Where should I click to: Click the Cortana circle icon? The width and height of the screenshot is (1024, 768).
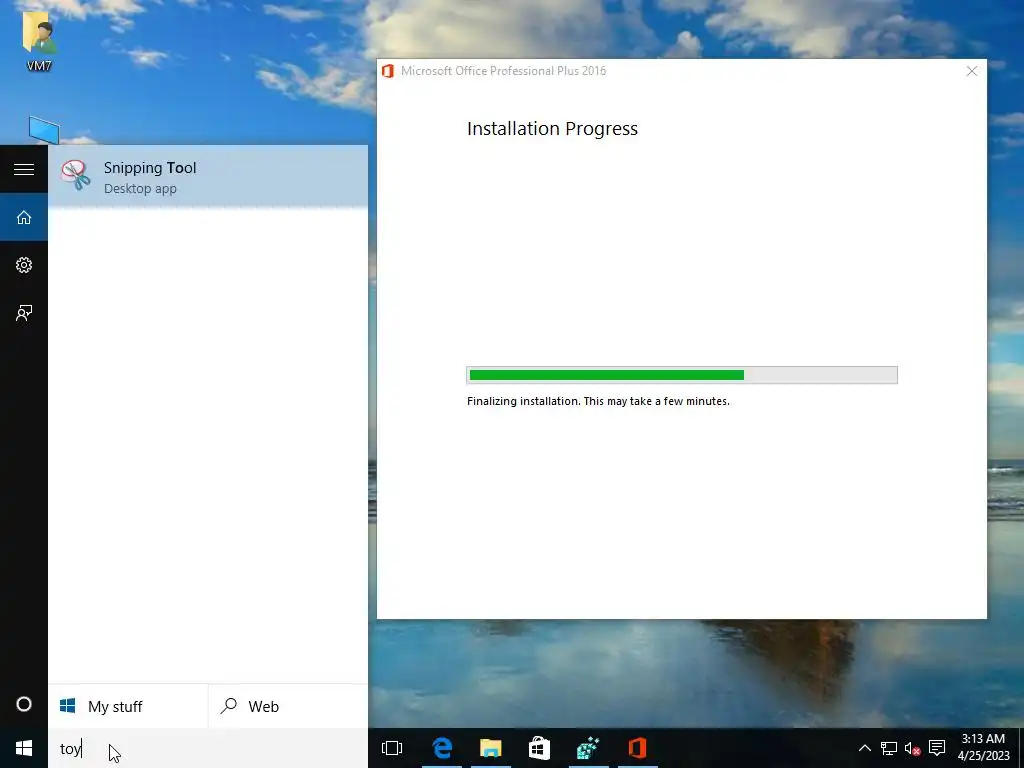point(24,704)
